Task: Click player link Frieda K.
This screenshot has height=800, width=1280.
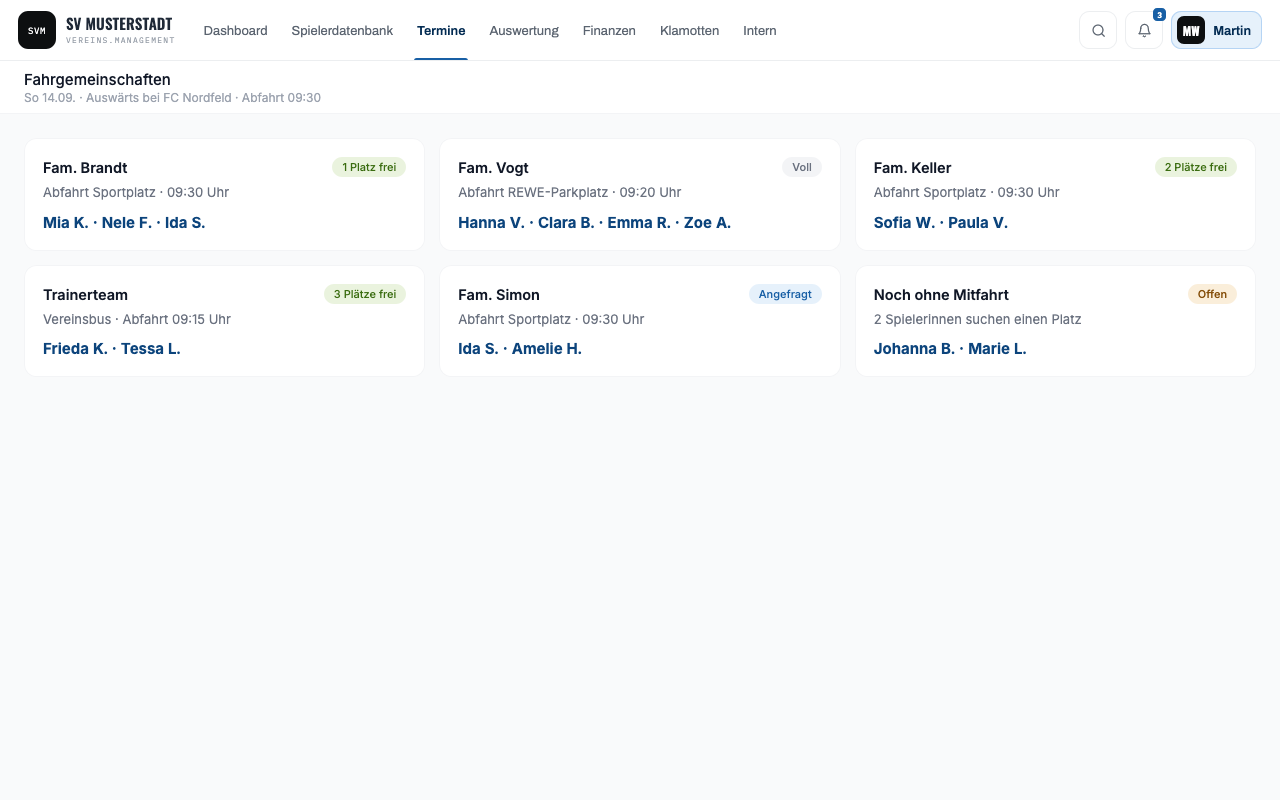Action: pyautogui.click(x=75, y=349)
